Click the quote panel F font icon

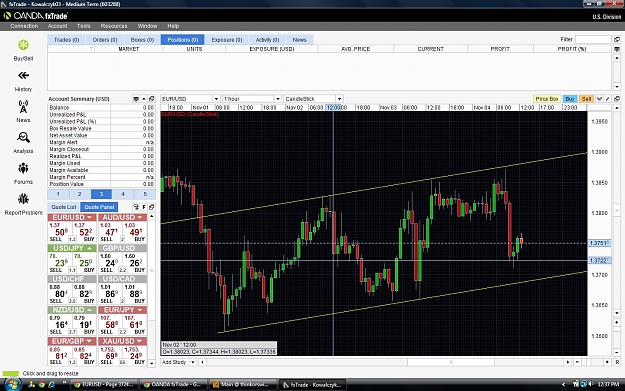point(144,207)
